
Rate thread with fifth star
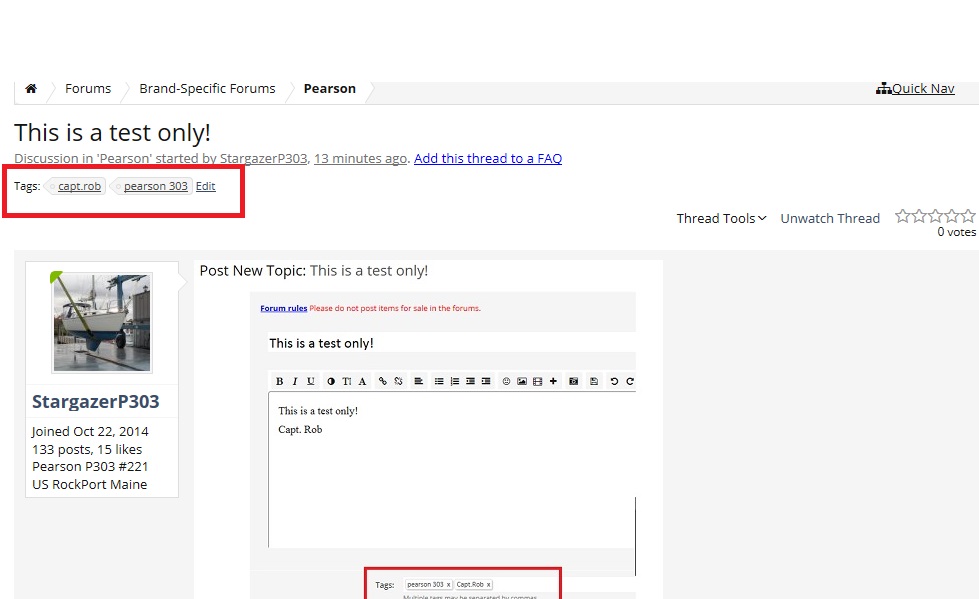(x=968, y=216)
